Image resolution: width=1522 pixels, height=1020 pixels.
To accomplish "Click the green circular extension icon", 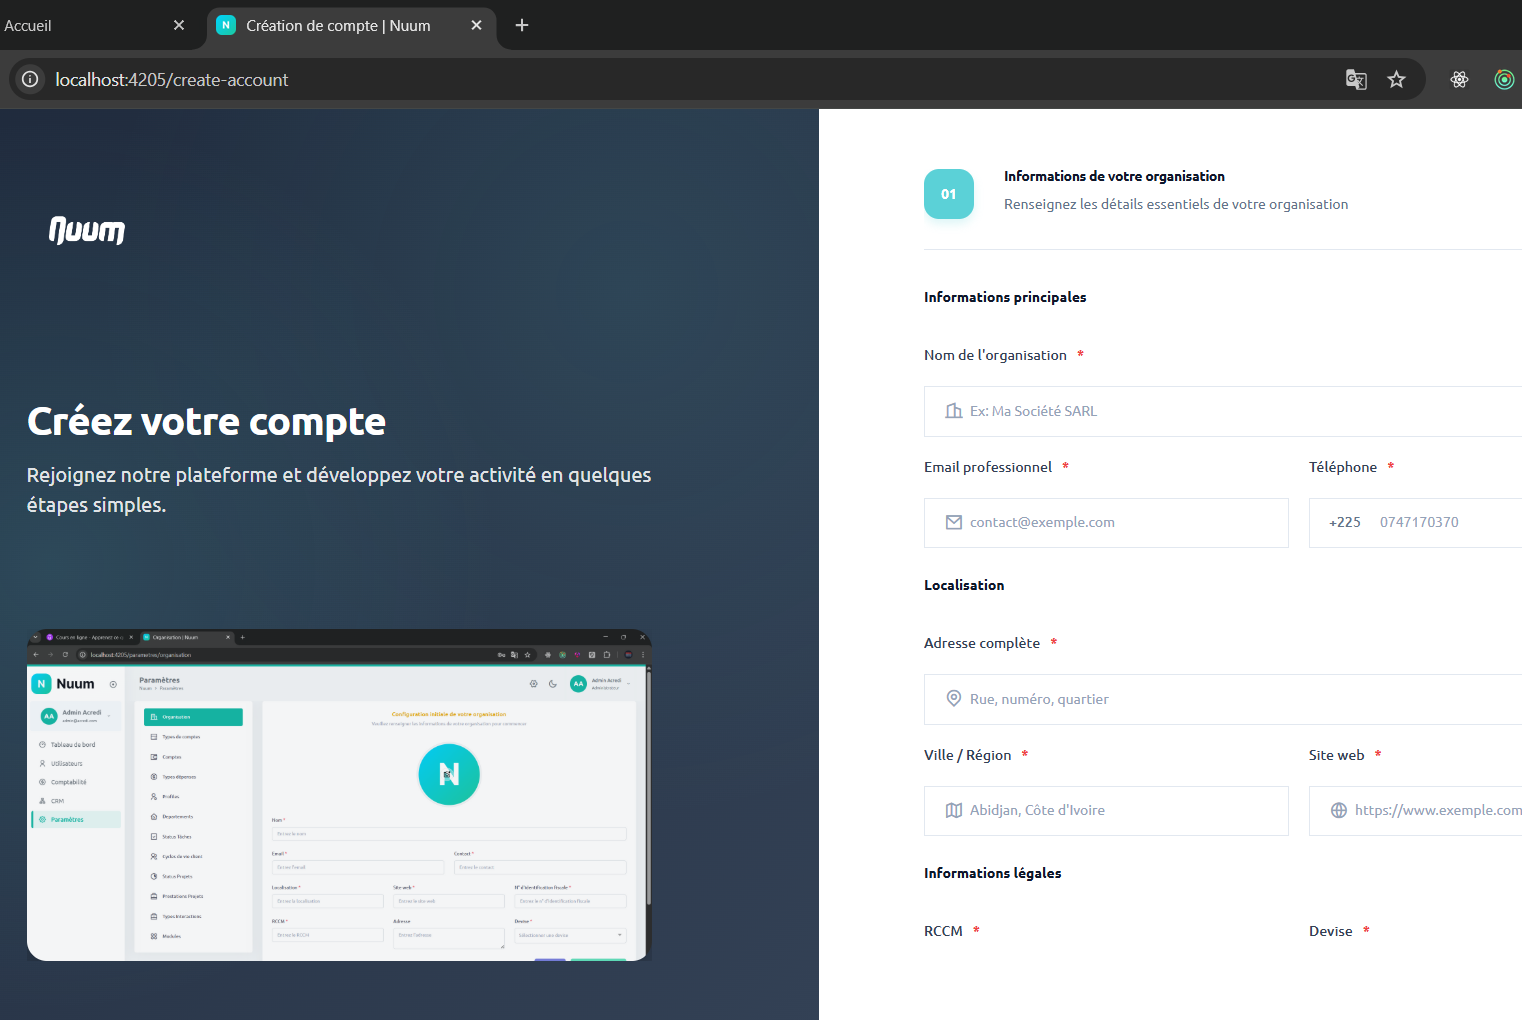I will point(1504,80).
